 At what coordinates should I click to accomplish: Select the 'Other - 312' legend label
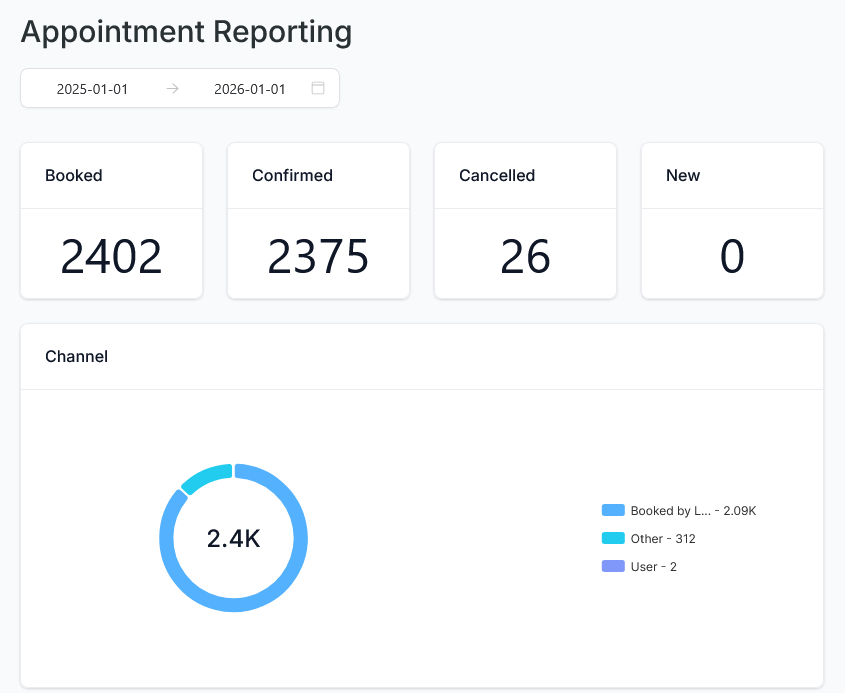click(x=663, y=538)
